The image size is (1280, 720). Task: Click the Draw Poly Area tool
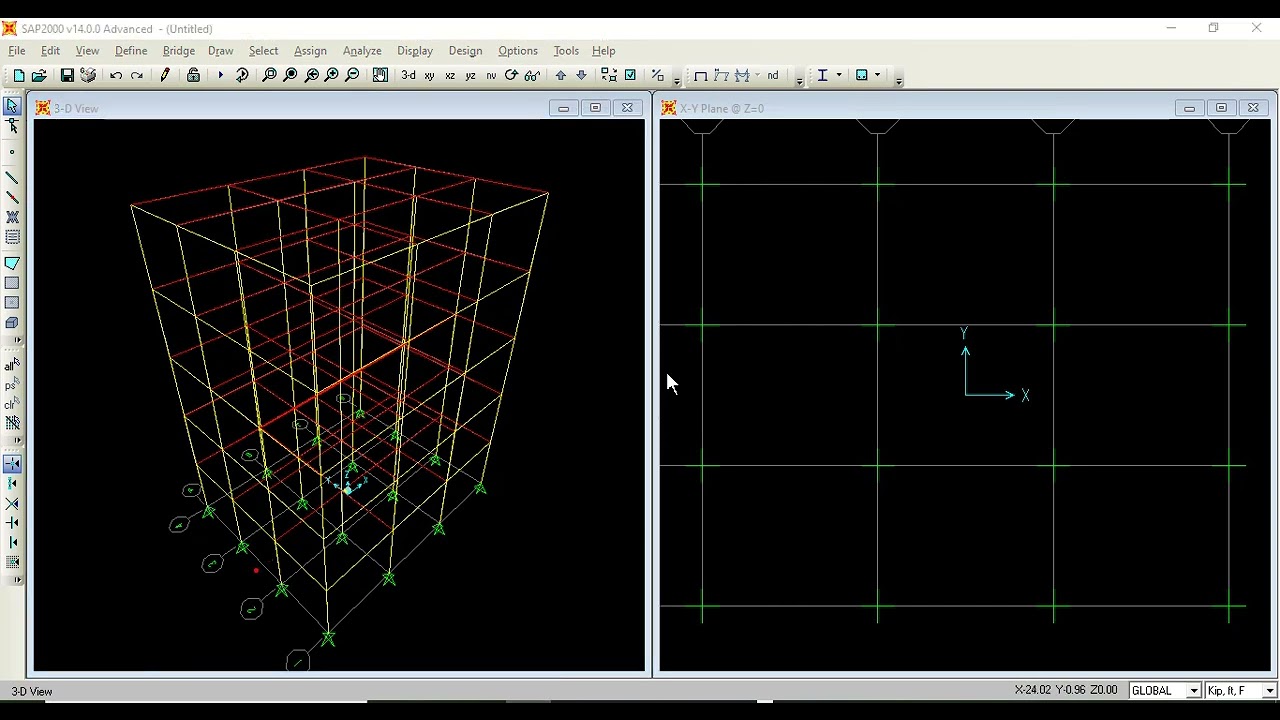(x=12, y=263)
